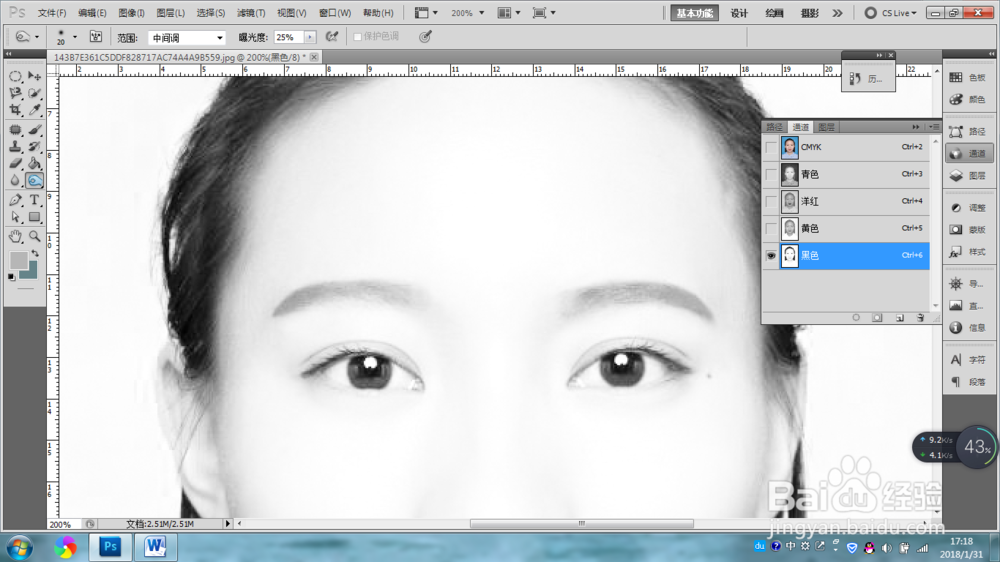Select the active Dodge tool
Viewport: 1000px width, 562px height.
click(x=34, y=181)
